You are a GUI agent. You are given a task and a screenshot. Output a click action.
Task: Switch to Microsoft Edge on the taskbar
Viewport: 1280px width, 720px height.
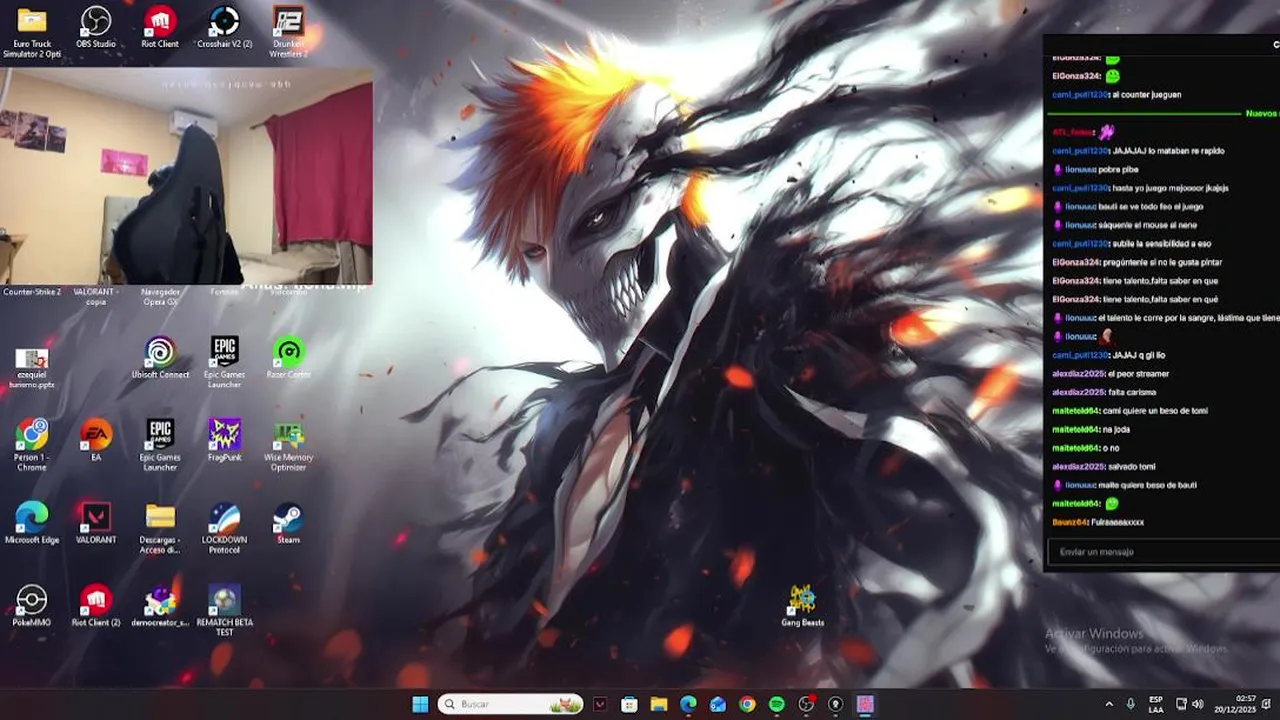pyautogui.click(x=688, y=704)
